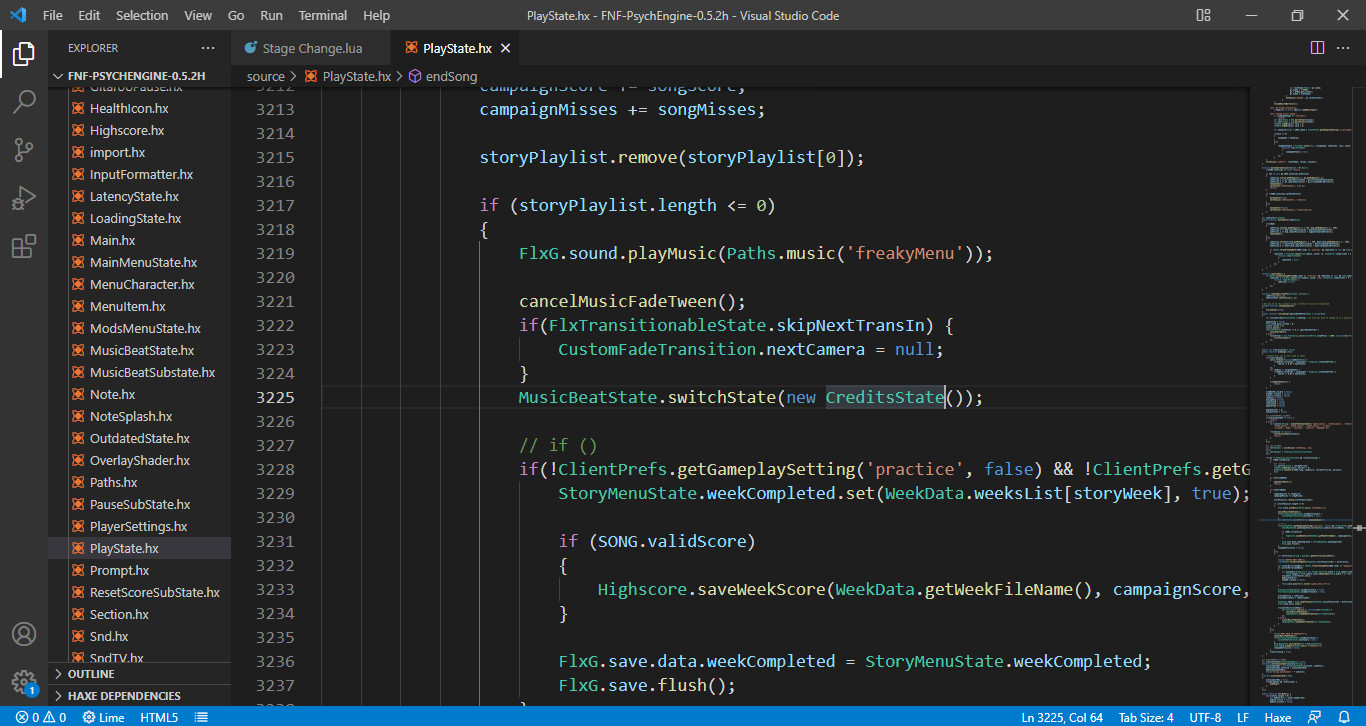Click the Lime status bar item
The width and height of the screenshot is (1366, 726).
click(x=103, y=717)
